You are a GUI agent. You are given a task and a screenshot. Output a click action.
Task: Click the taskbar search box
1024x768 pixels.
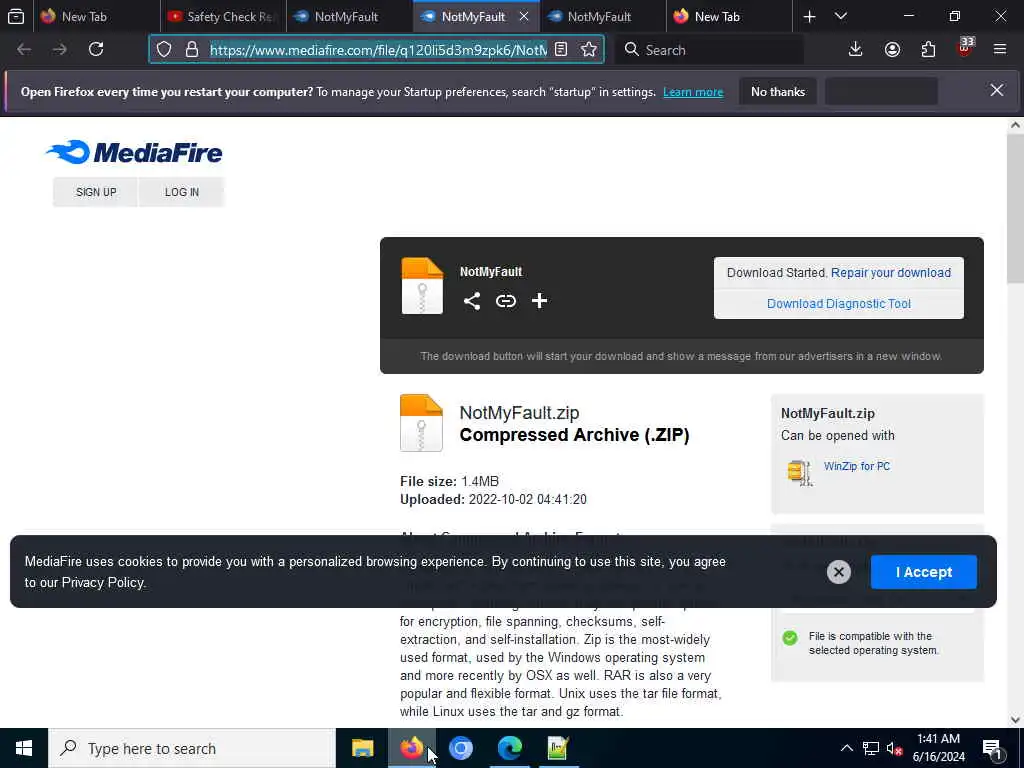point(192,748)
